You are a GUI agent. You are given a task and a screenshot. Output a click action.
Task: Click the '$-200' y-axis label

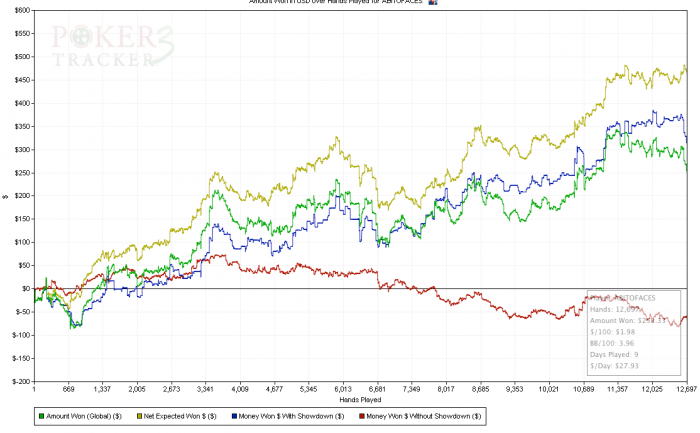21,382
